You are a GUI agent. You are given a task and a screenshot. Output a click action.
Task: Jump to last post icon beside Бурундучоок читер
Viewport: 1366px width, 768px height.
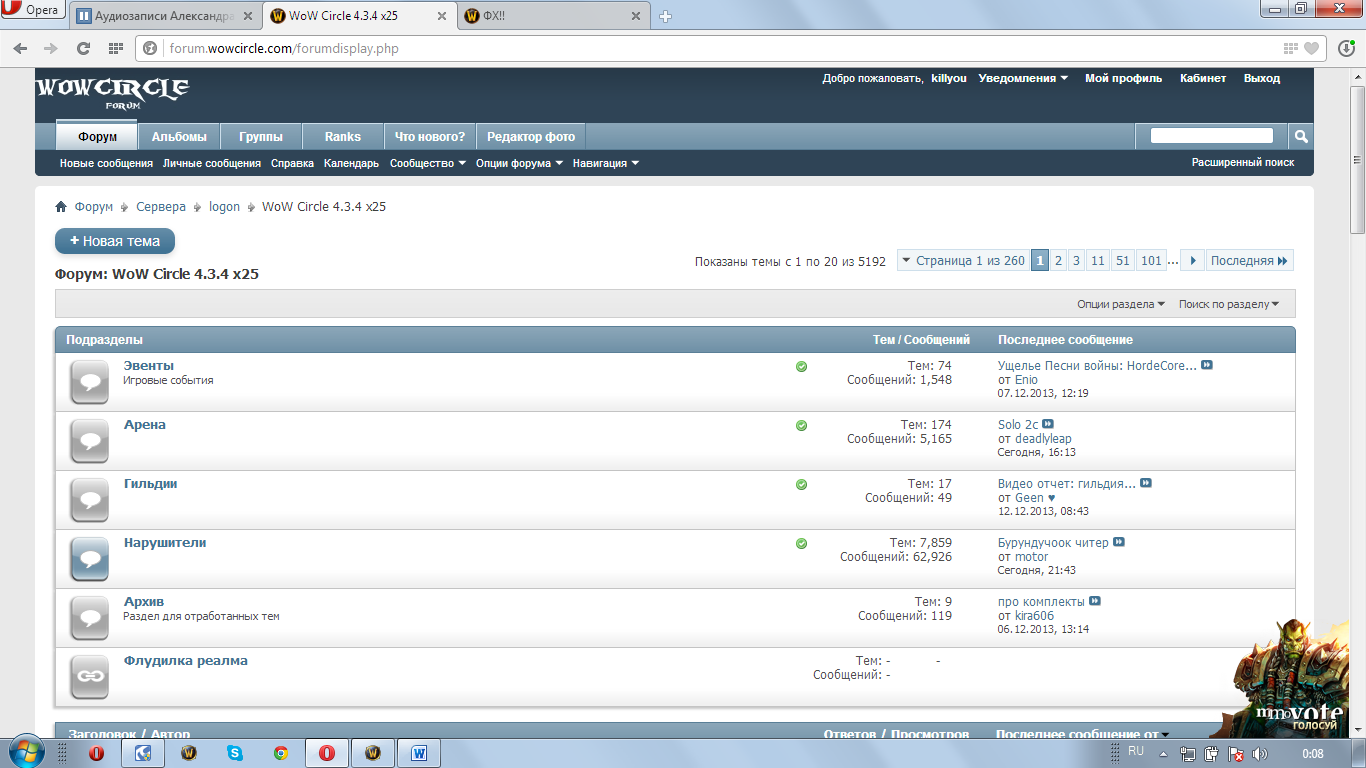tap(1119, 542)
